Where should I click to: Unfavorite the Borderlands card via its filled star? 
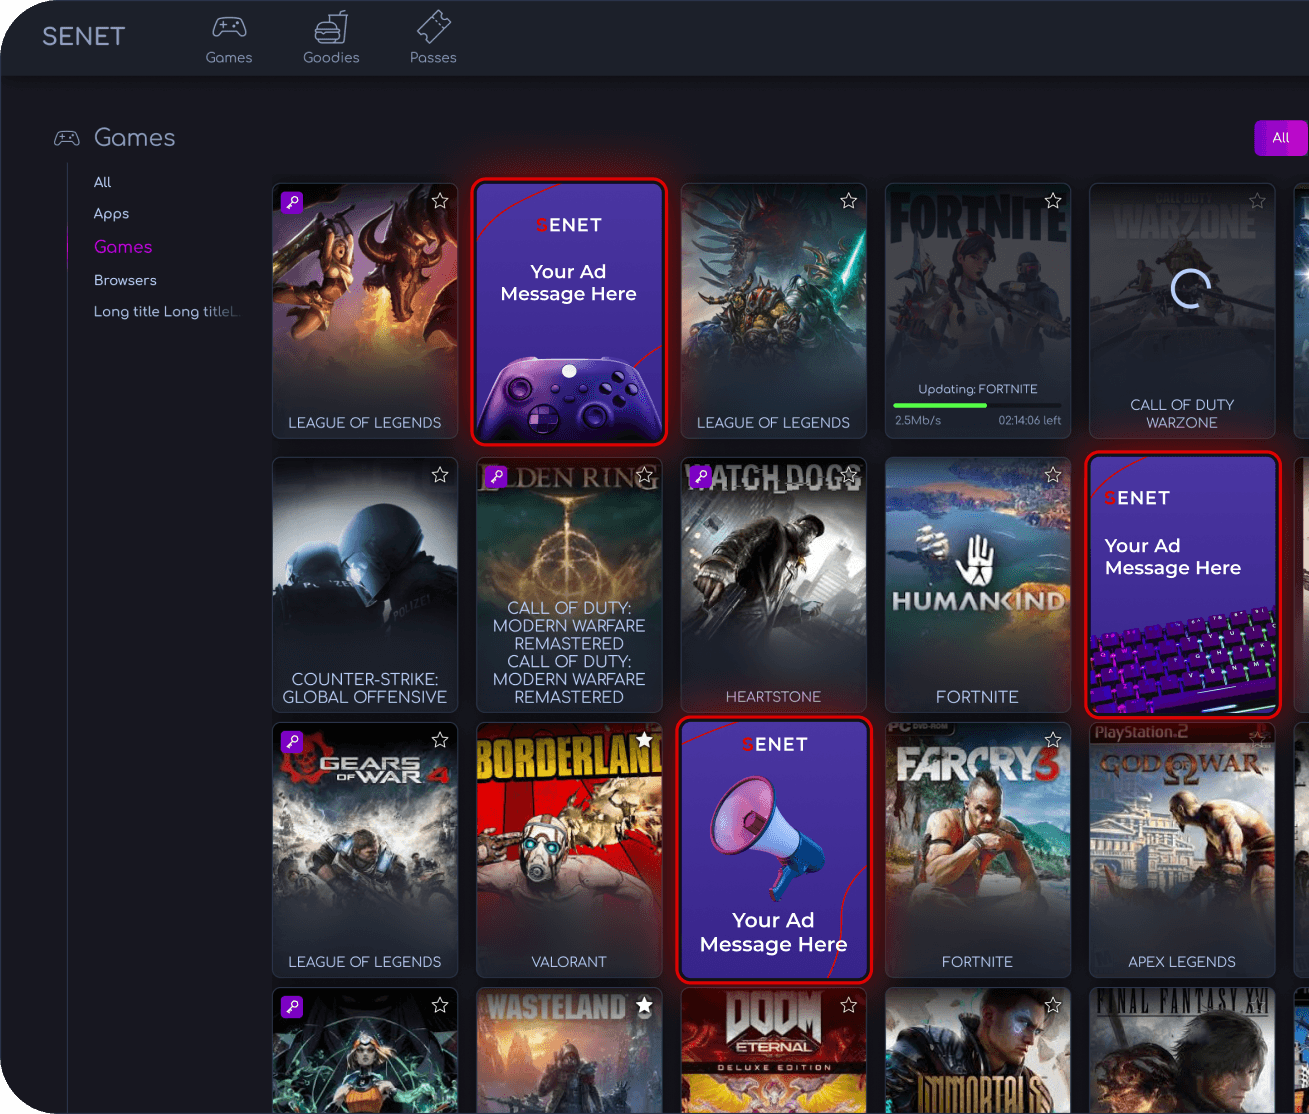click(645, 740)
